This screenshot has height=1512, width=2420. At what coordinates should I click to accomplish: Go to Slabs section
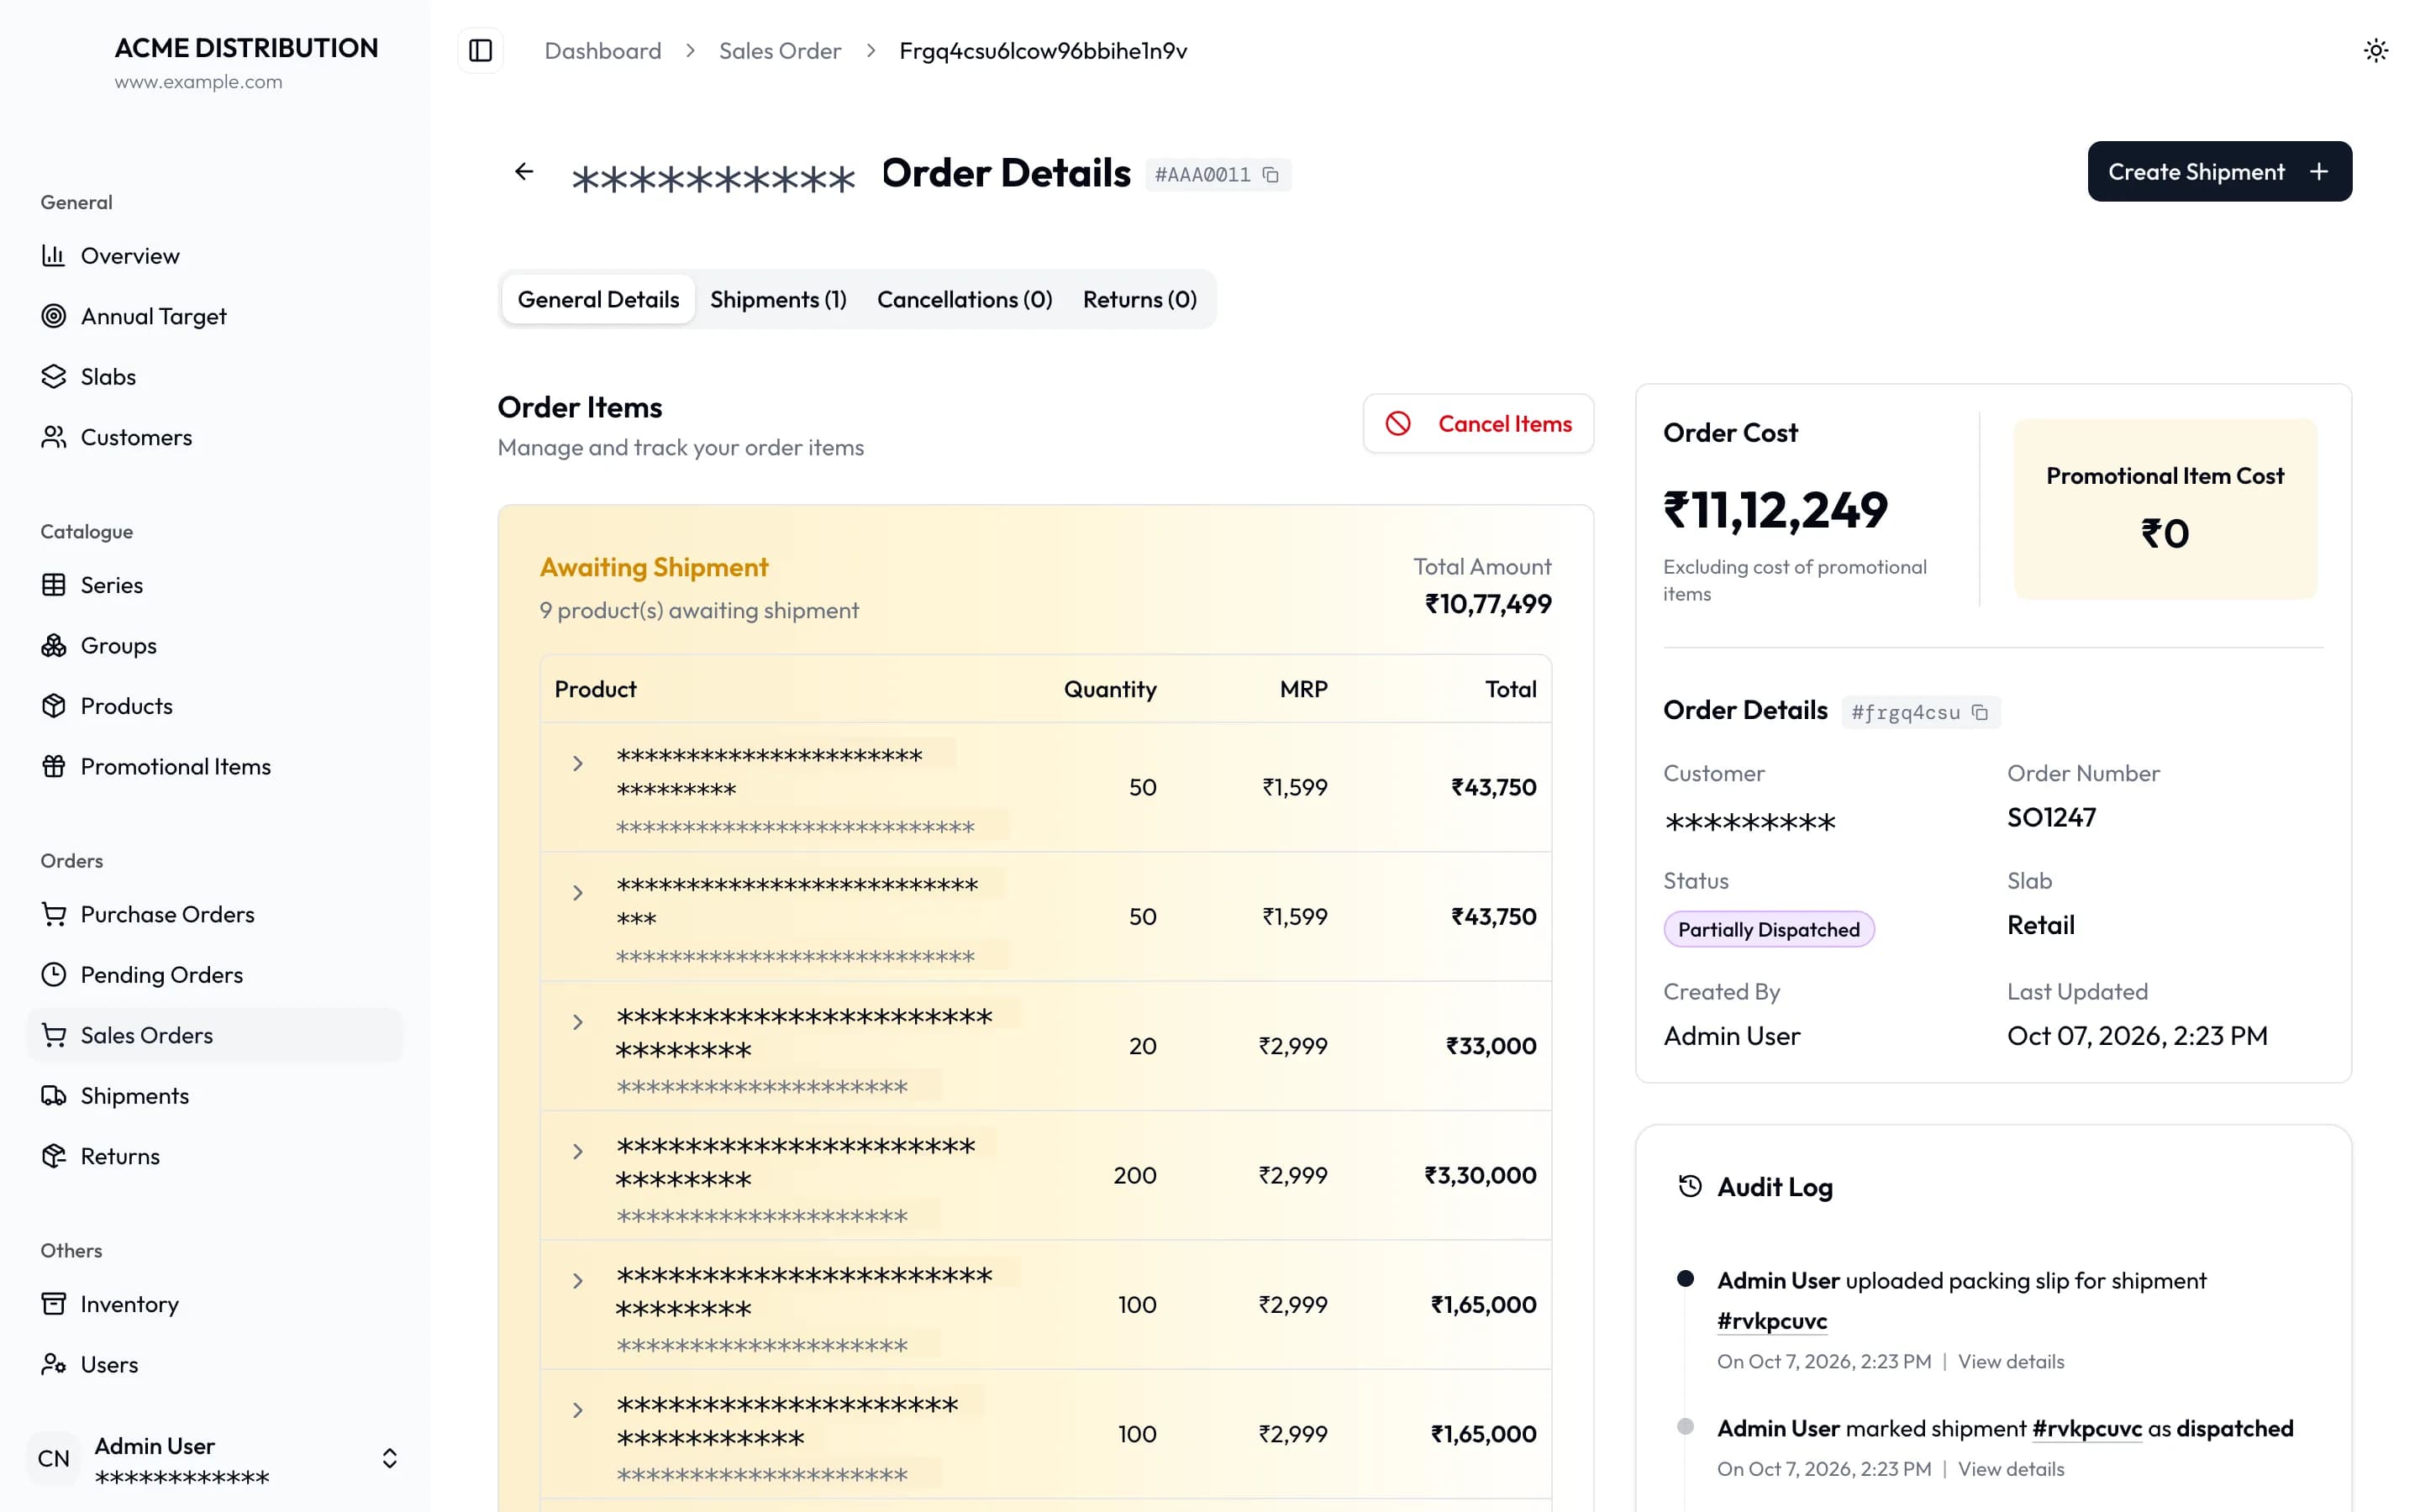point(214,377)
